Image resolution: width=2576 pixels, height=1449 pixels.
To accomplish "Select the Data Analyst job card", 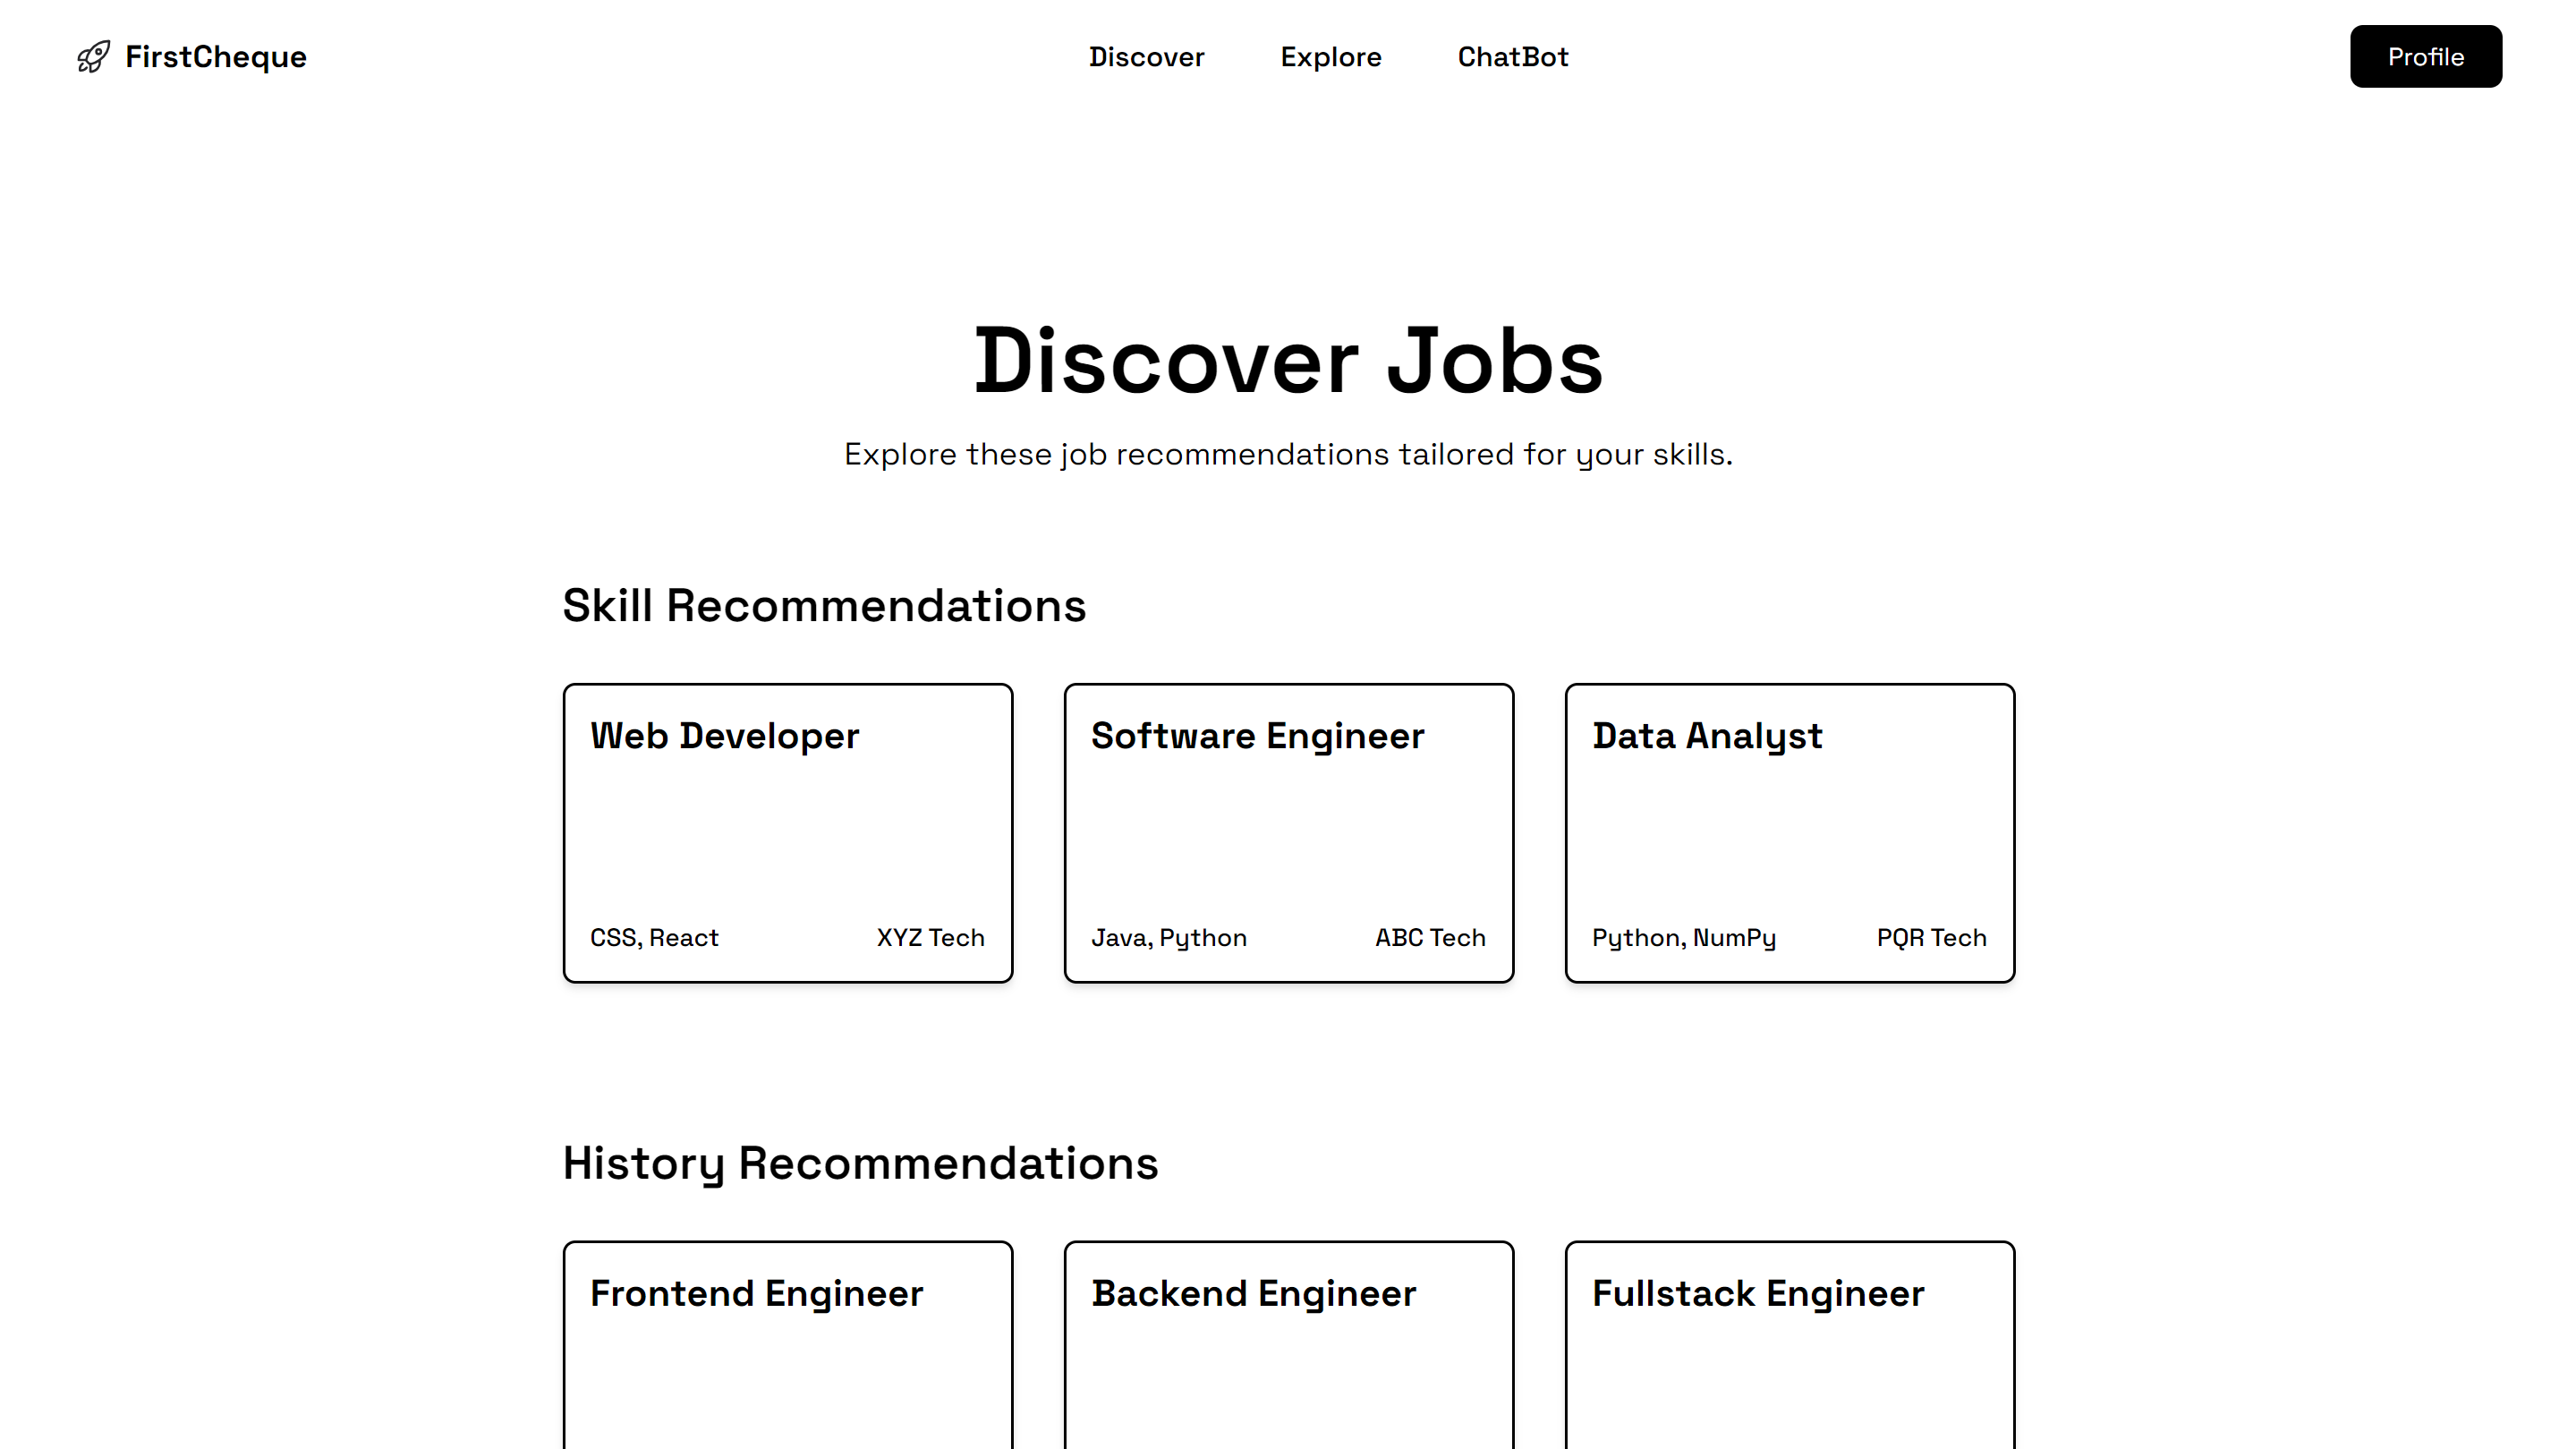I will coord(1789,833).
